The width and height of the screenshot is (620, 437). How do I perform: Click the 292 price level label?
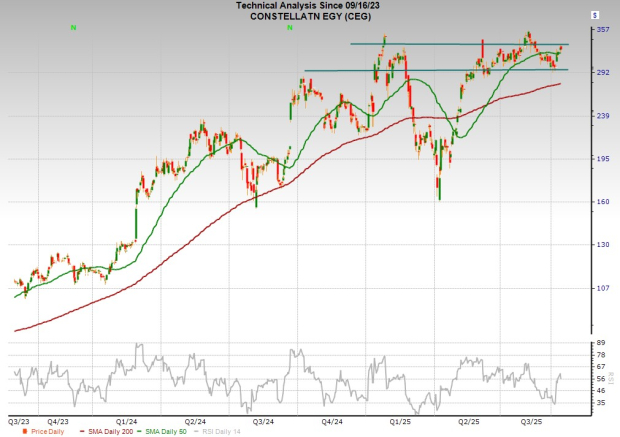click(x=602, y=73)
